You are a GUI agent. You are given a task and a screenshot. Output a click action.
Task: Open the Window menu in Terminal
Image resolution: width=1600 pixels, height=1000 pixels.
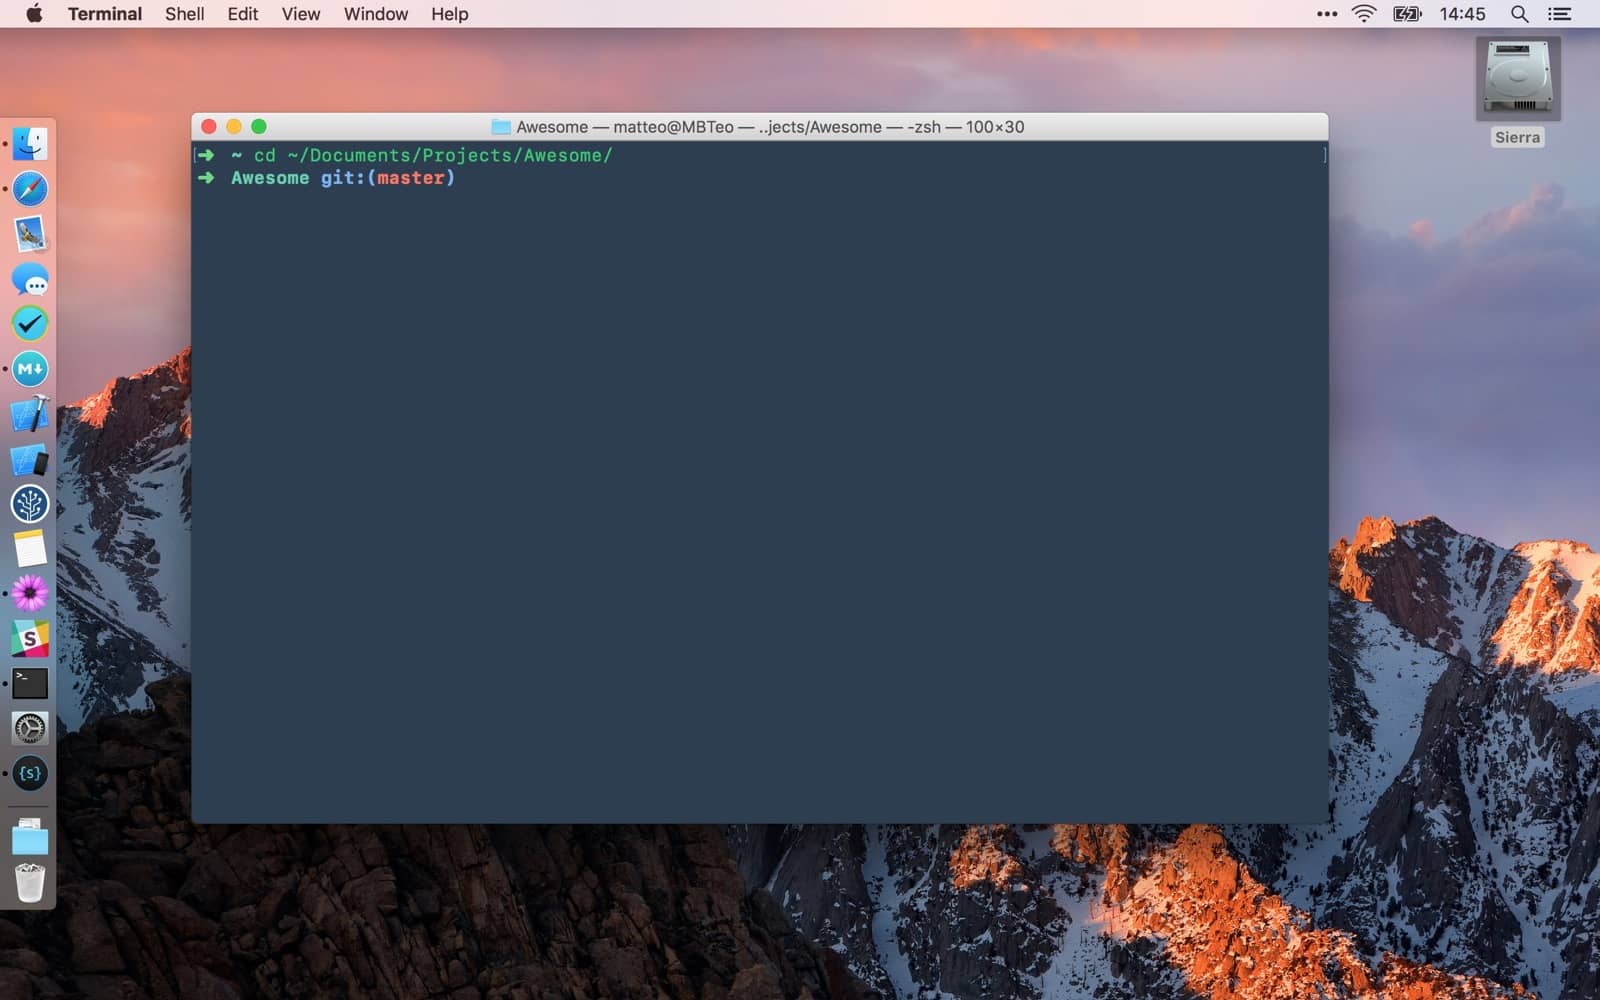click(375, 14)
